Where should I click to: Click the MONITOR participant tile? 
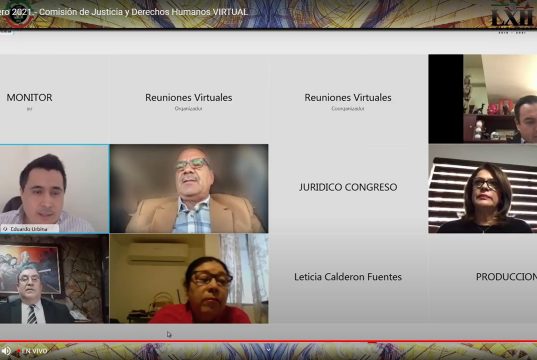(54, 99)
